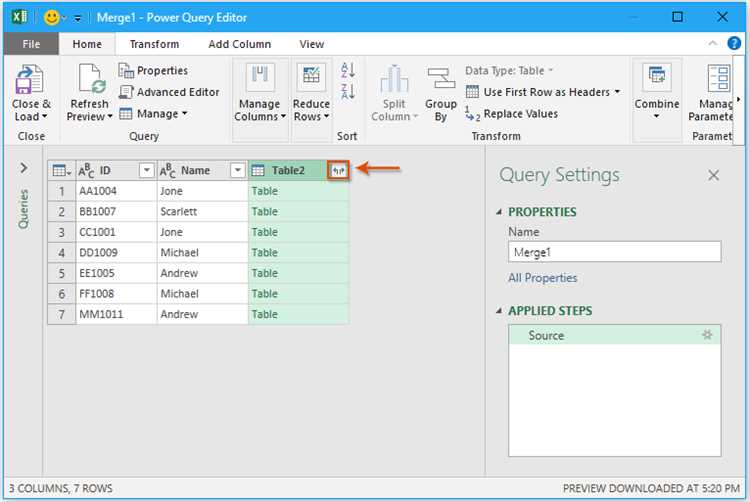Select the Andrew cell in row 5

[x=202, y=273]
